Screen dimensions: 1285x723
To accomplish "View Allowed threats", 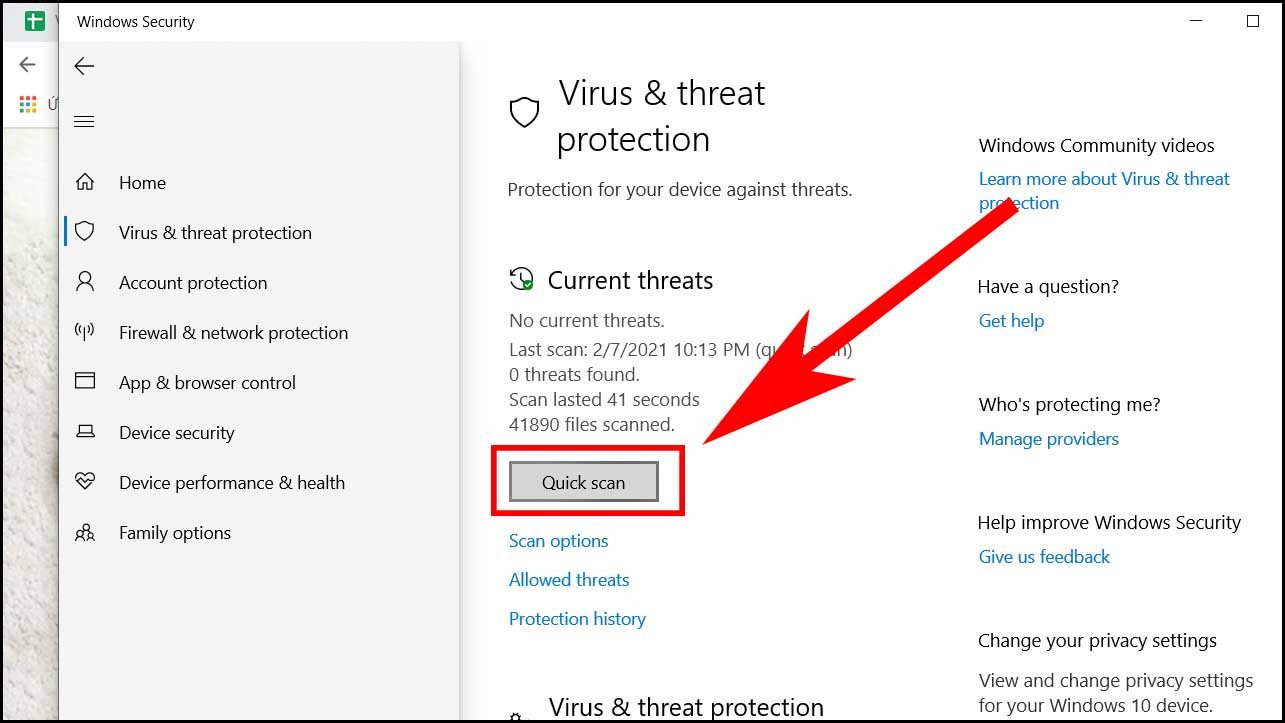I will (568, 579).
